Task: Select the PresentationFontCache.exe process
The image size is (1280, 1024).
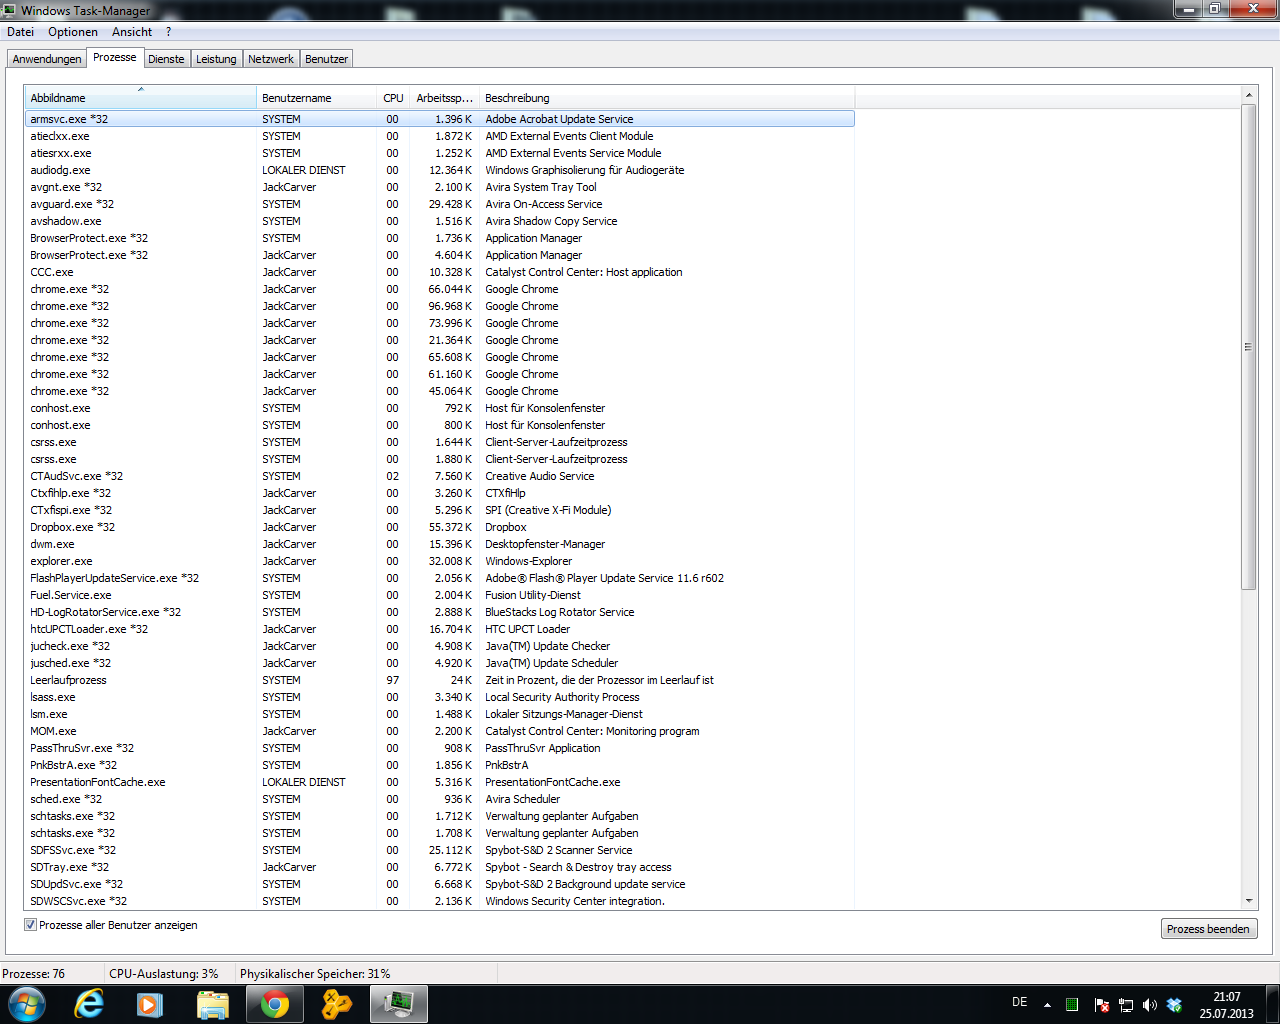Action: pos(440,782)
